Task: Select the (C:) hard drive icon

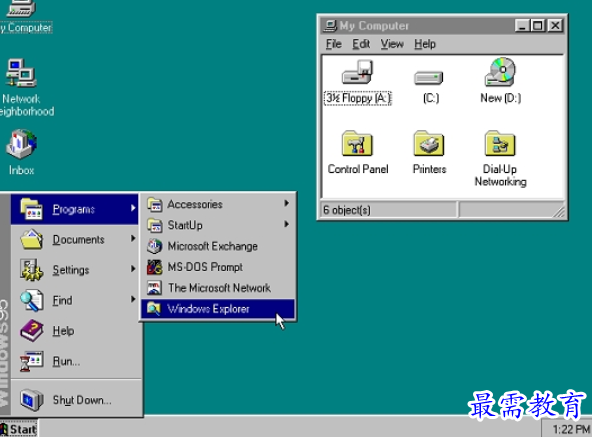Action: point(429,77)
